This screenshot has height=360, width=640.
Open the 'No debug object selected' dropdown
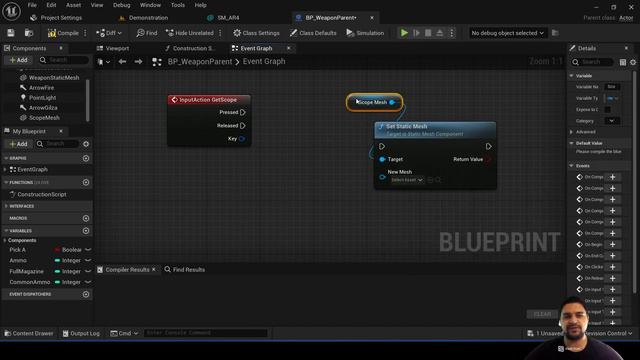pos(507,33)
